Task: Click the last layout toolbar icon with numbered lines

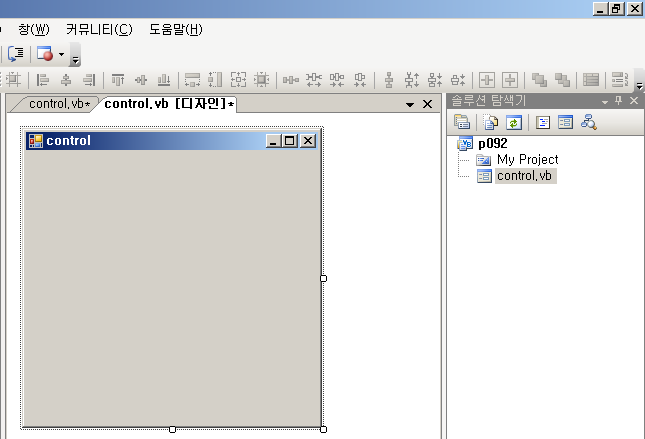Action: click(620, 79)
